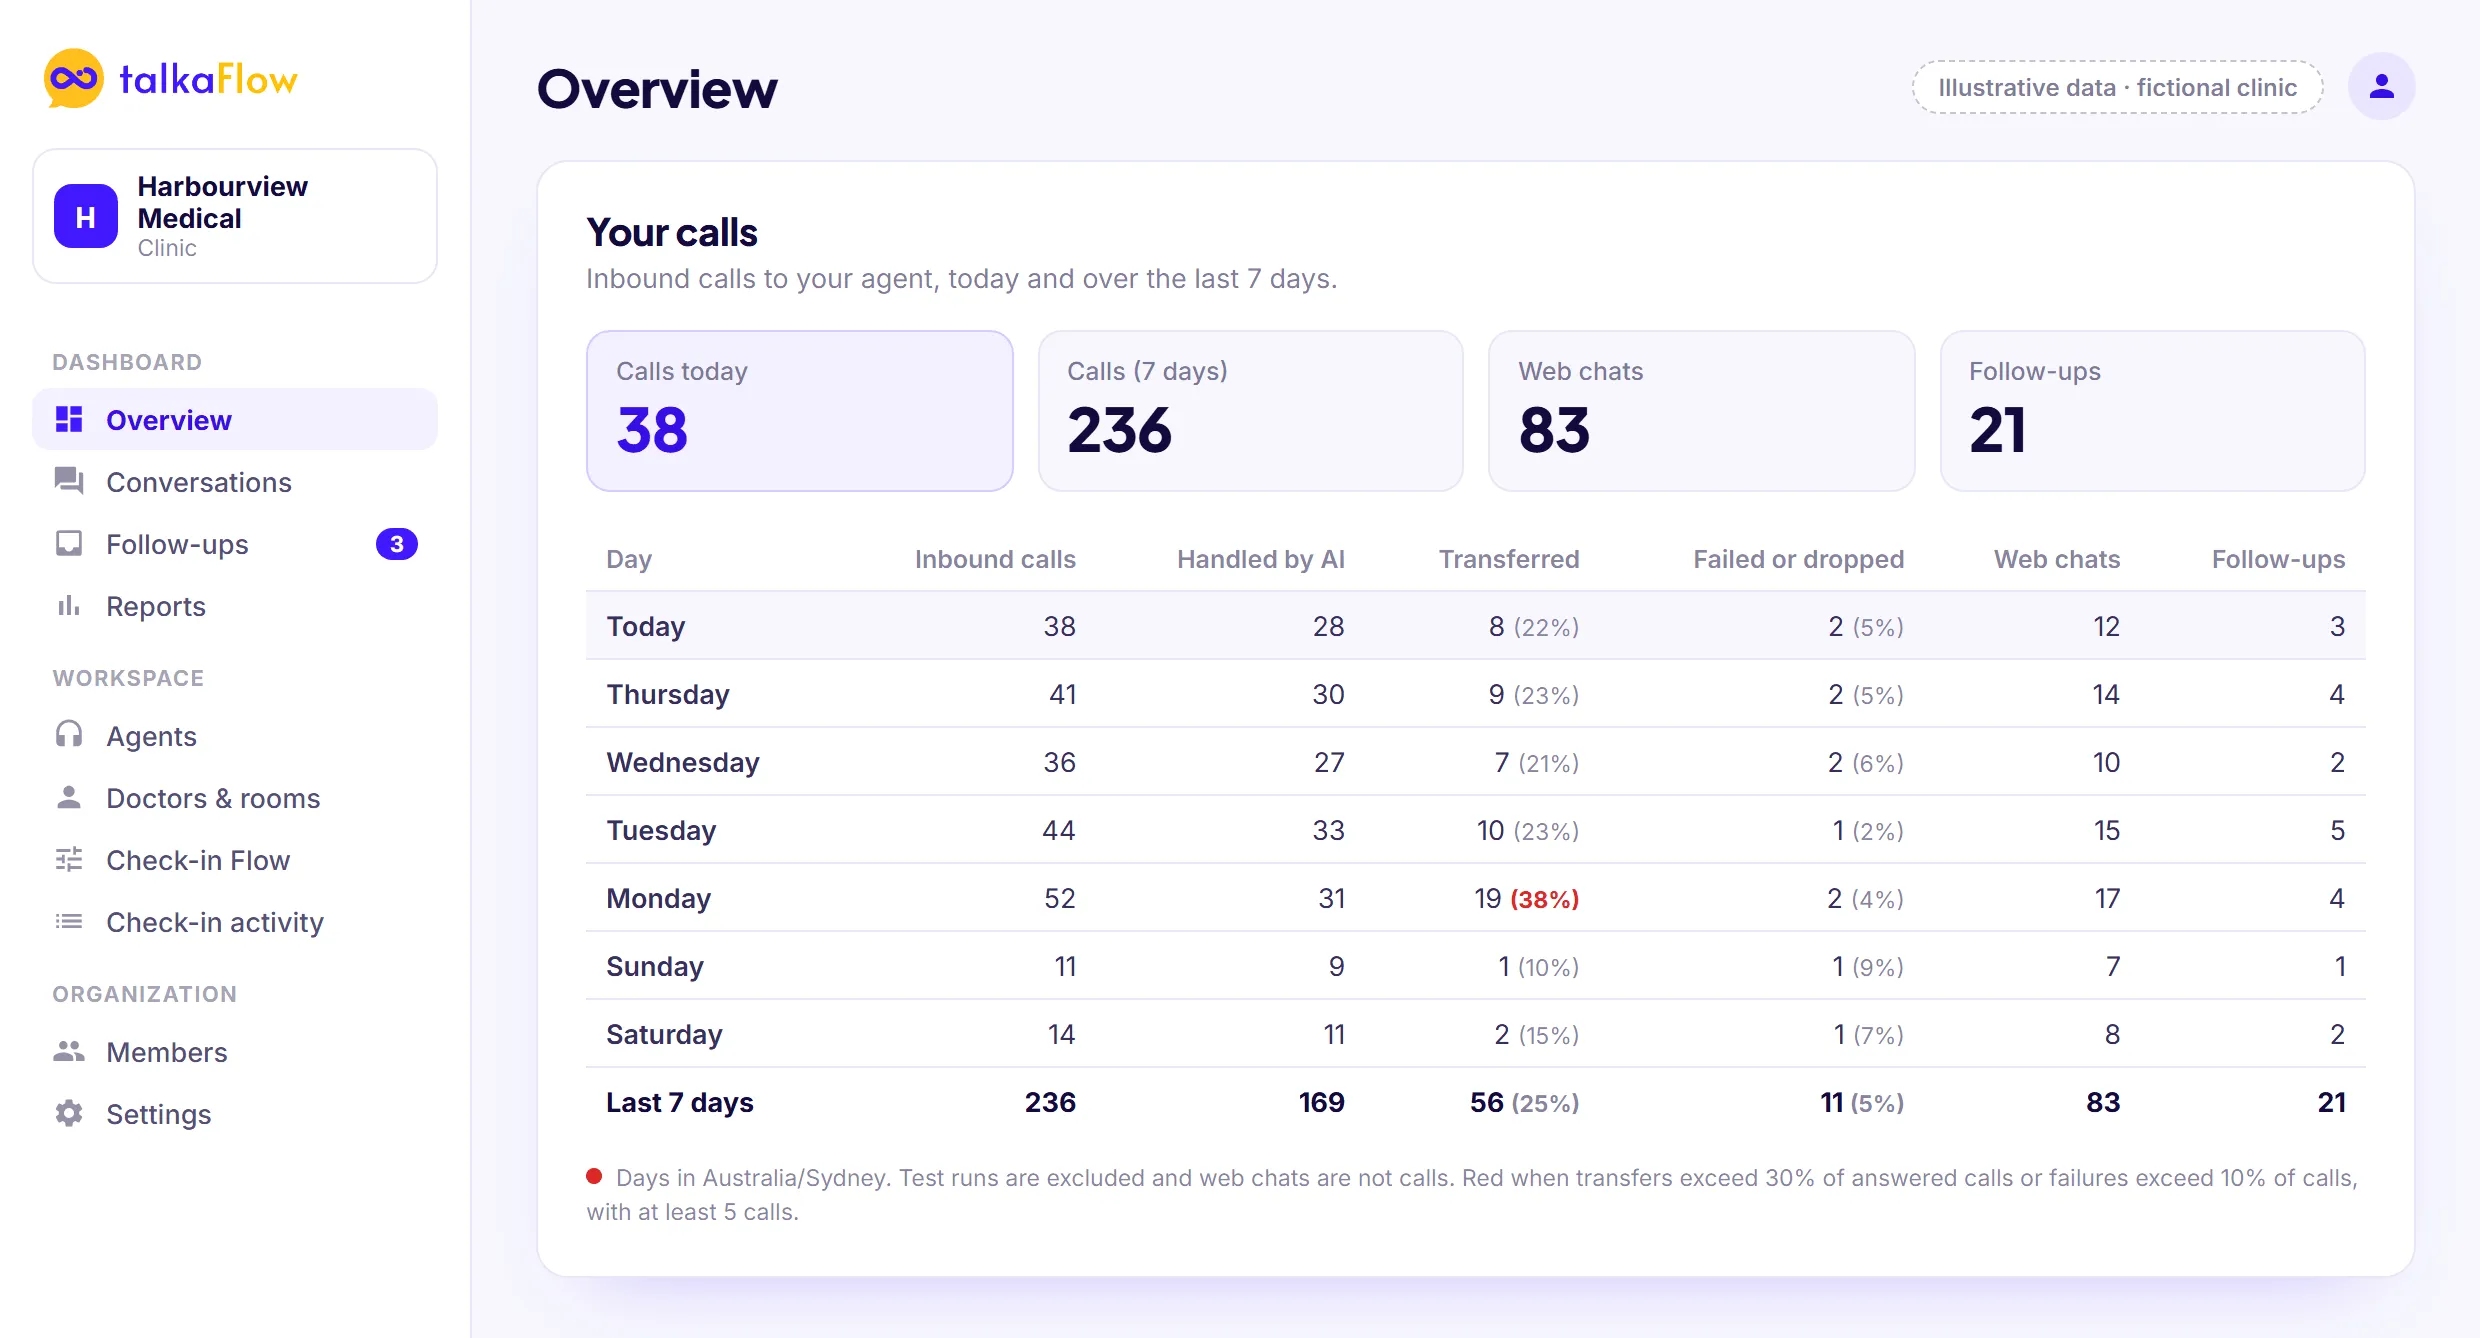Click the Follow-ups badge showing 3
The image size is (2480, 1338).
point(397,544)
